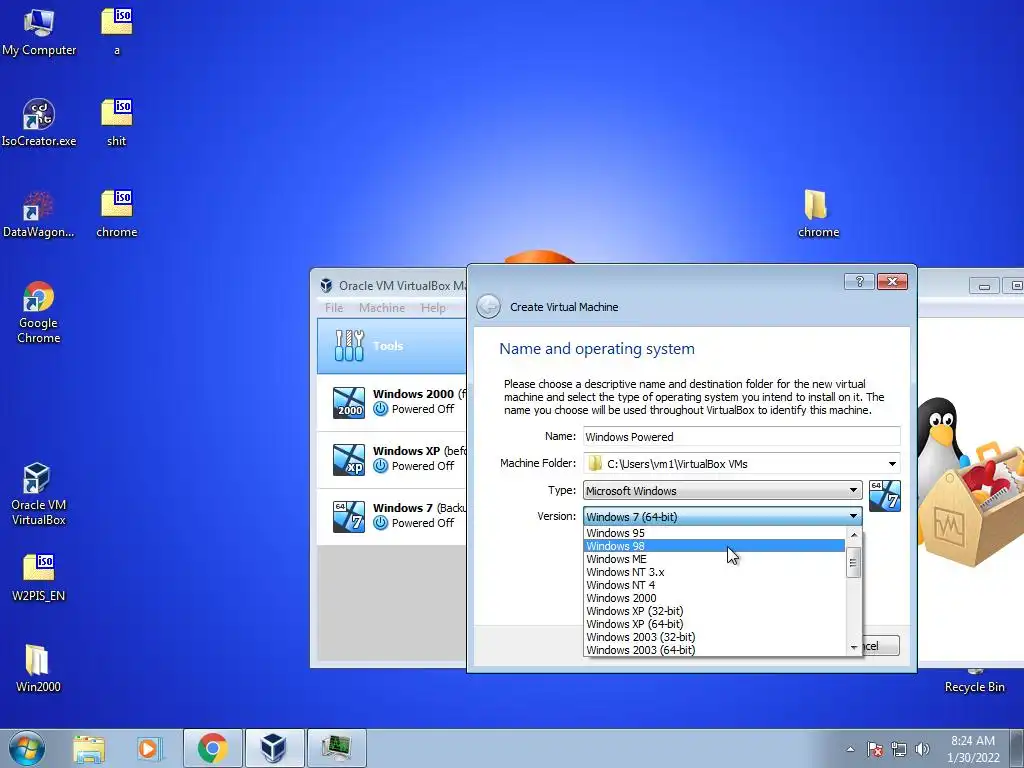Image resolution: width=1024 pixels, height=768 pixels.
Task: Select the Win2000 folder icon
Action: [x=39, y=668]
